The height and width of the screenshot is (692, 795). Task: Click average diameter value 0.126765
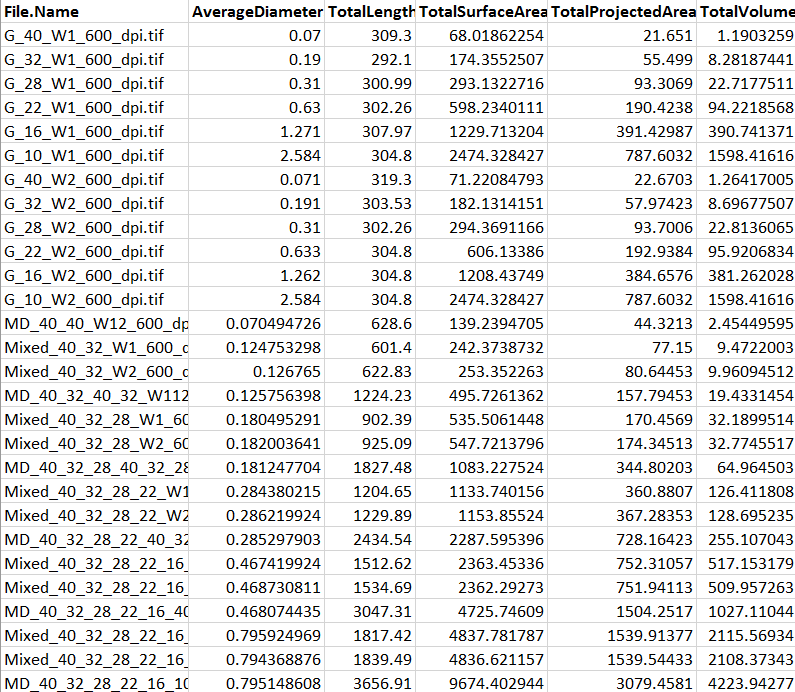tap(257, 371)
